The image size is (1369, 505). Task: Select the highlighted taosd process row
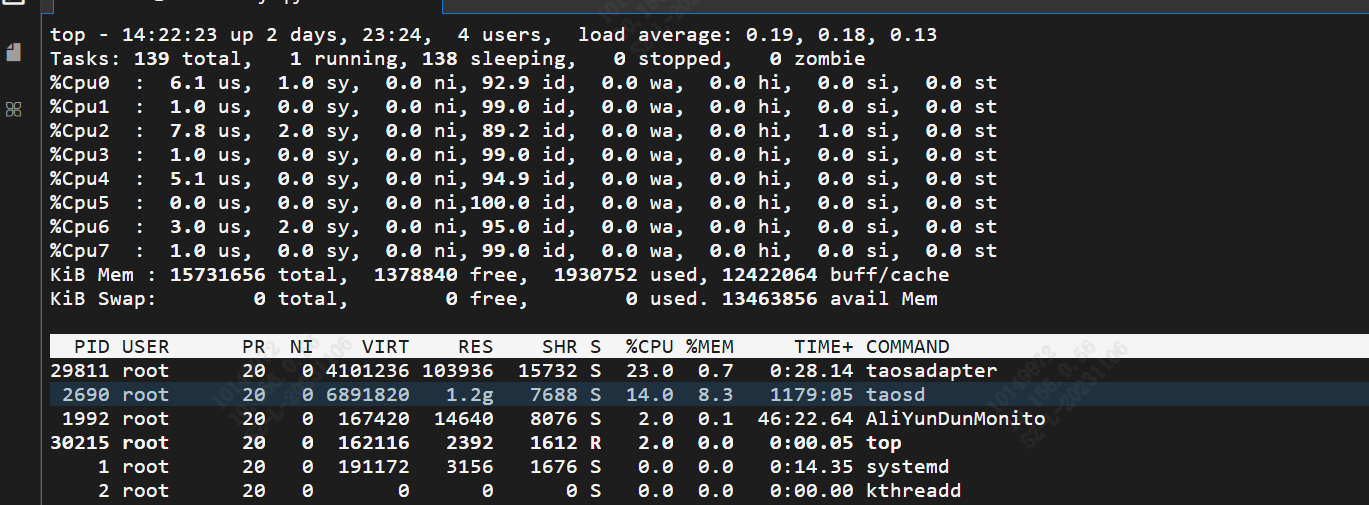point(523,395)
